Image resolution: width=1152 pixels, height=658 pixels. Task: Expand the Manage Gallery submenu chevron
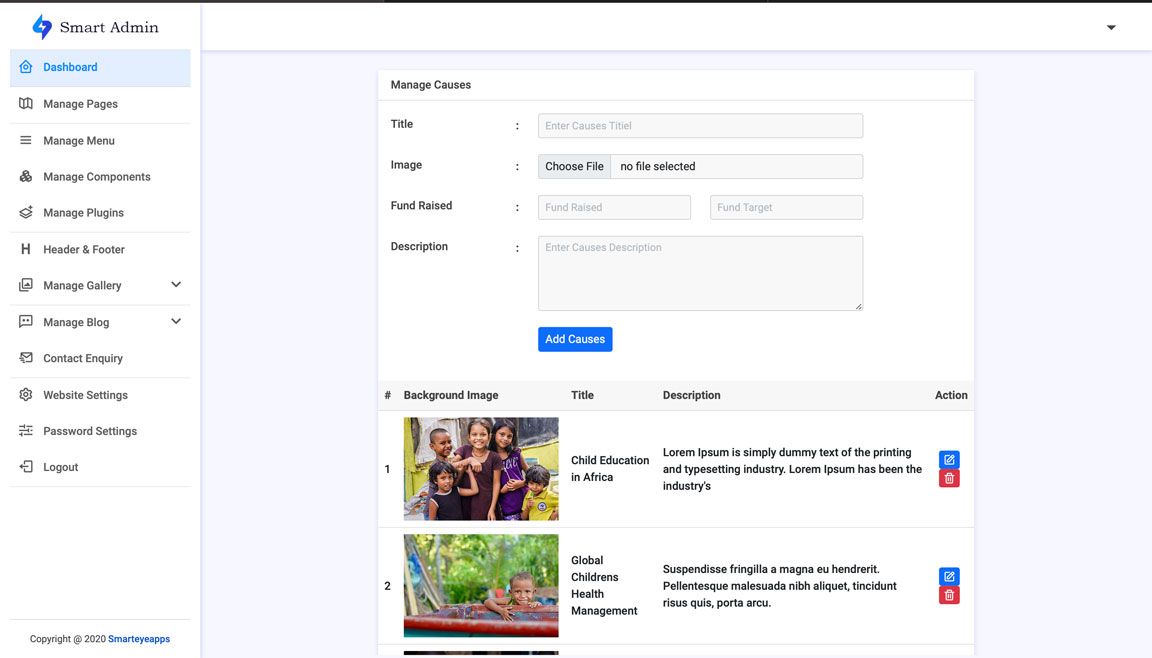pyautogui.click(x=176, y=285)
